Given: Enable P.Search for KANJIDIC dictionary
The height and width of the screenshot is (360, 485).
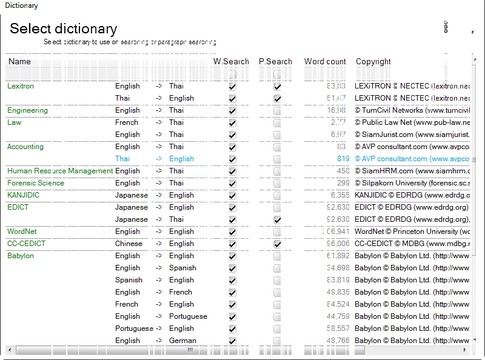Looking at the screenshot, I should point(277,196).
